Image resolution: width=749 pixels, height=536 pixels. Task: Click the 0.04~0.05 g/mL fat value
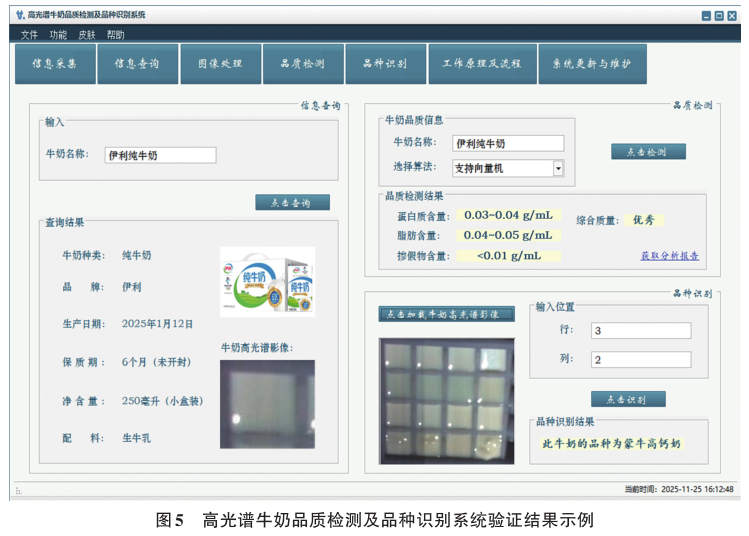pyautogui.click(x=508, y=236)
